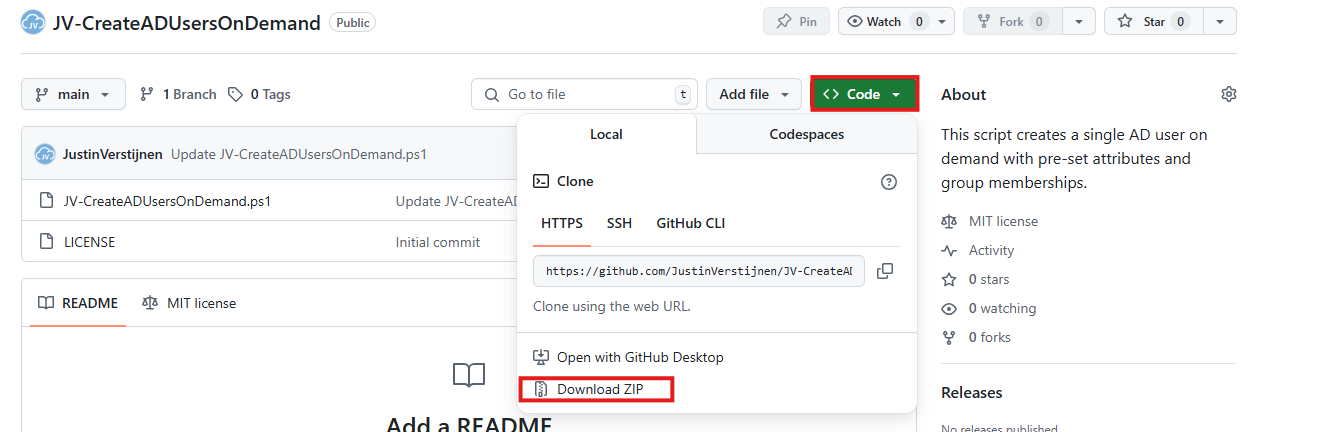Toggle the green Code dropdown button
Screen dimensions: 1326x432
[864, 94]
